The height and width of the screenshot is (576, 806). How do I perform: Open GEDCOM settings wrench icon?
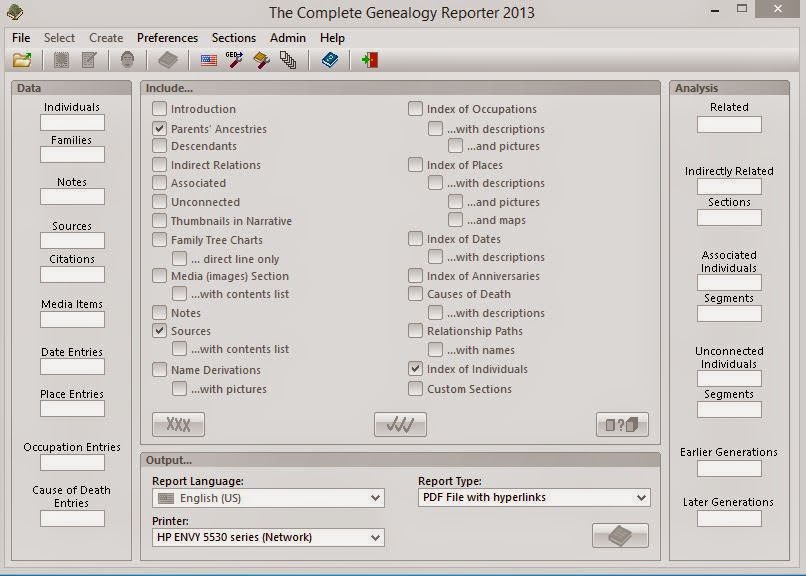coord(234,60)
